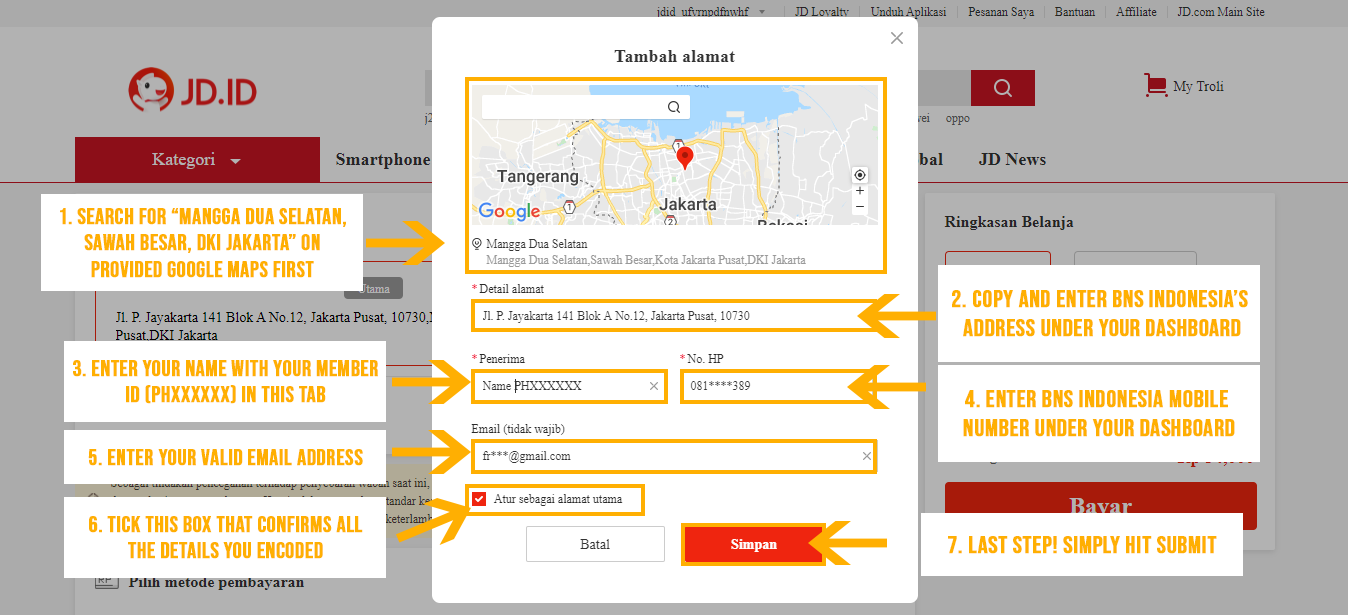The height and width of the screenshot is (615, 1348).
Task: Open the Bantuan help link
Action: pos(1075,12)
